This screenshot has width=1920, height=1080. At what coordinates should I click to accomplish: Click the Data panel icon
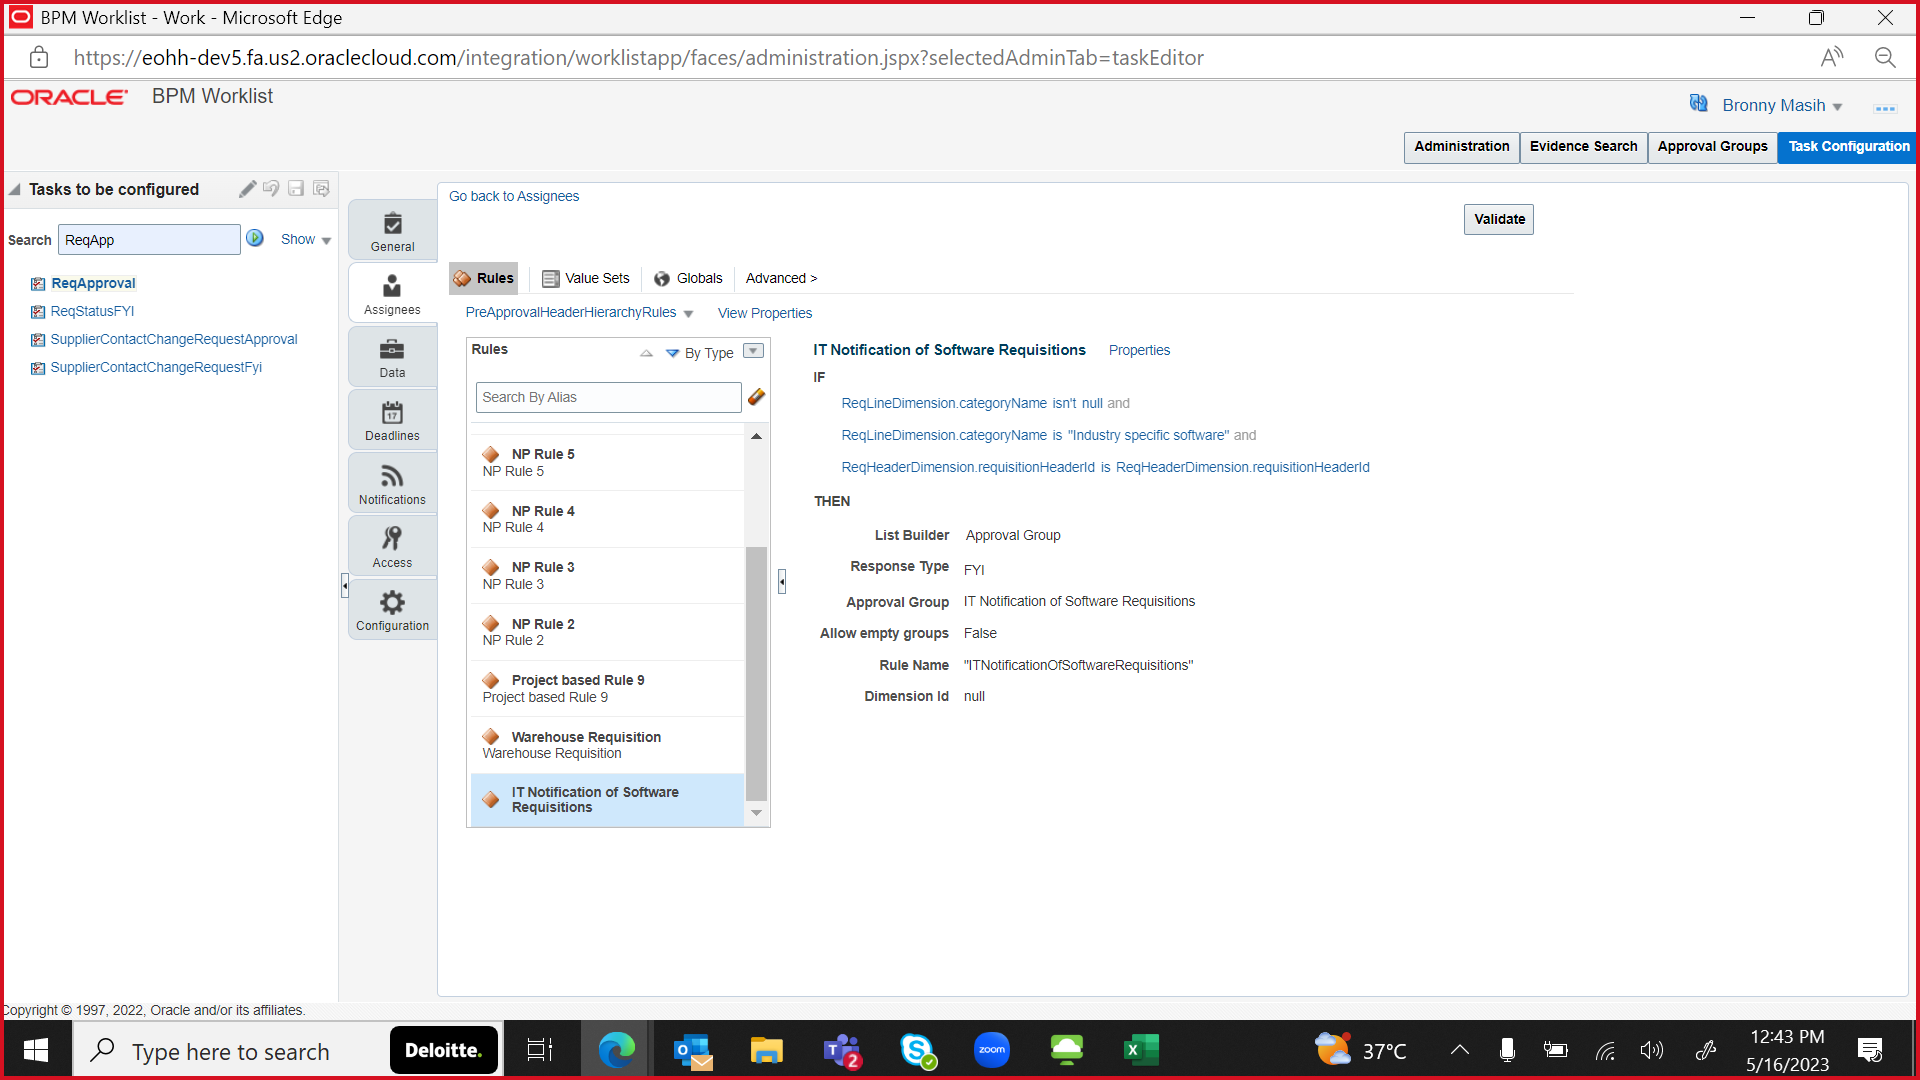(391, 350)
